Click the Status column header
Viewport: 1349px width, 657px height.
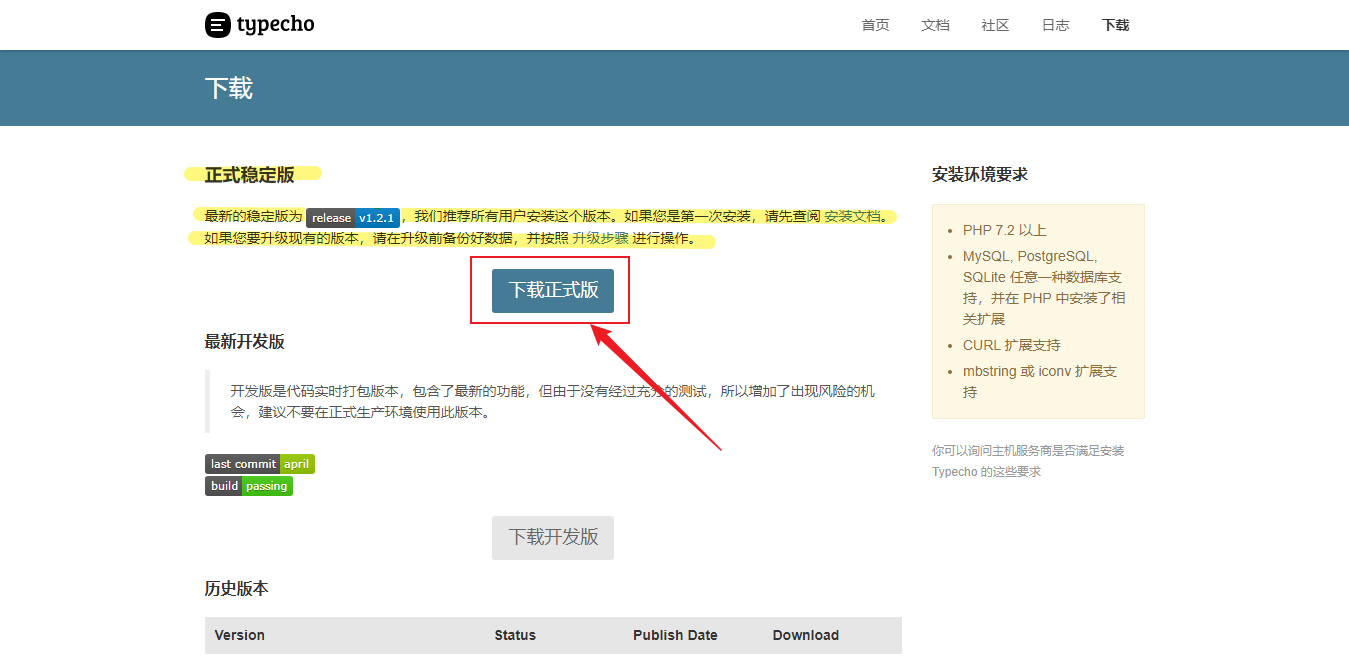click(515, 635)
